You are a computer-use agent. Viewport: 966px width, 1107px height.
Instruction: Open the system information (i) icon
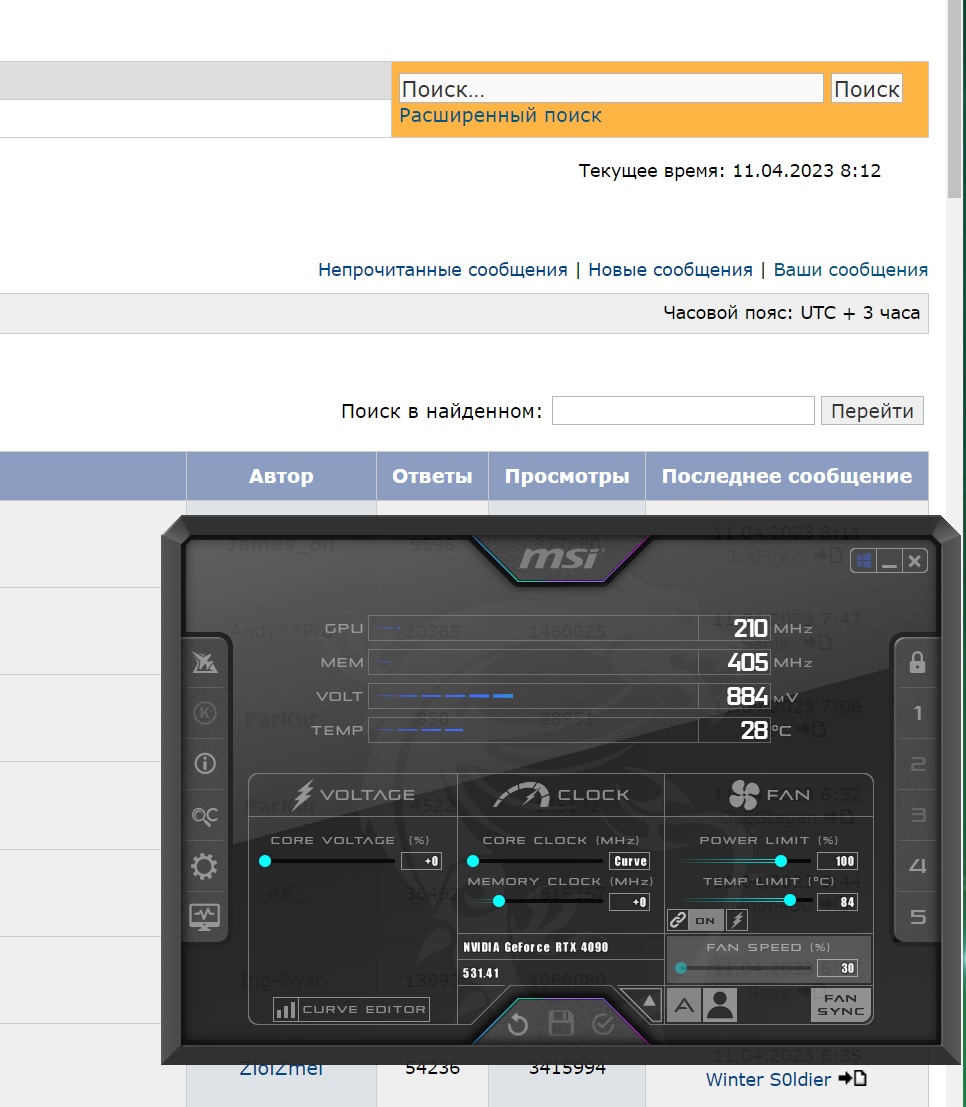click(x=205, y=763)
